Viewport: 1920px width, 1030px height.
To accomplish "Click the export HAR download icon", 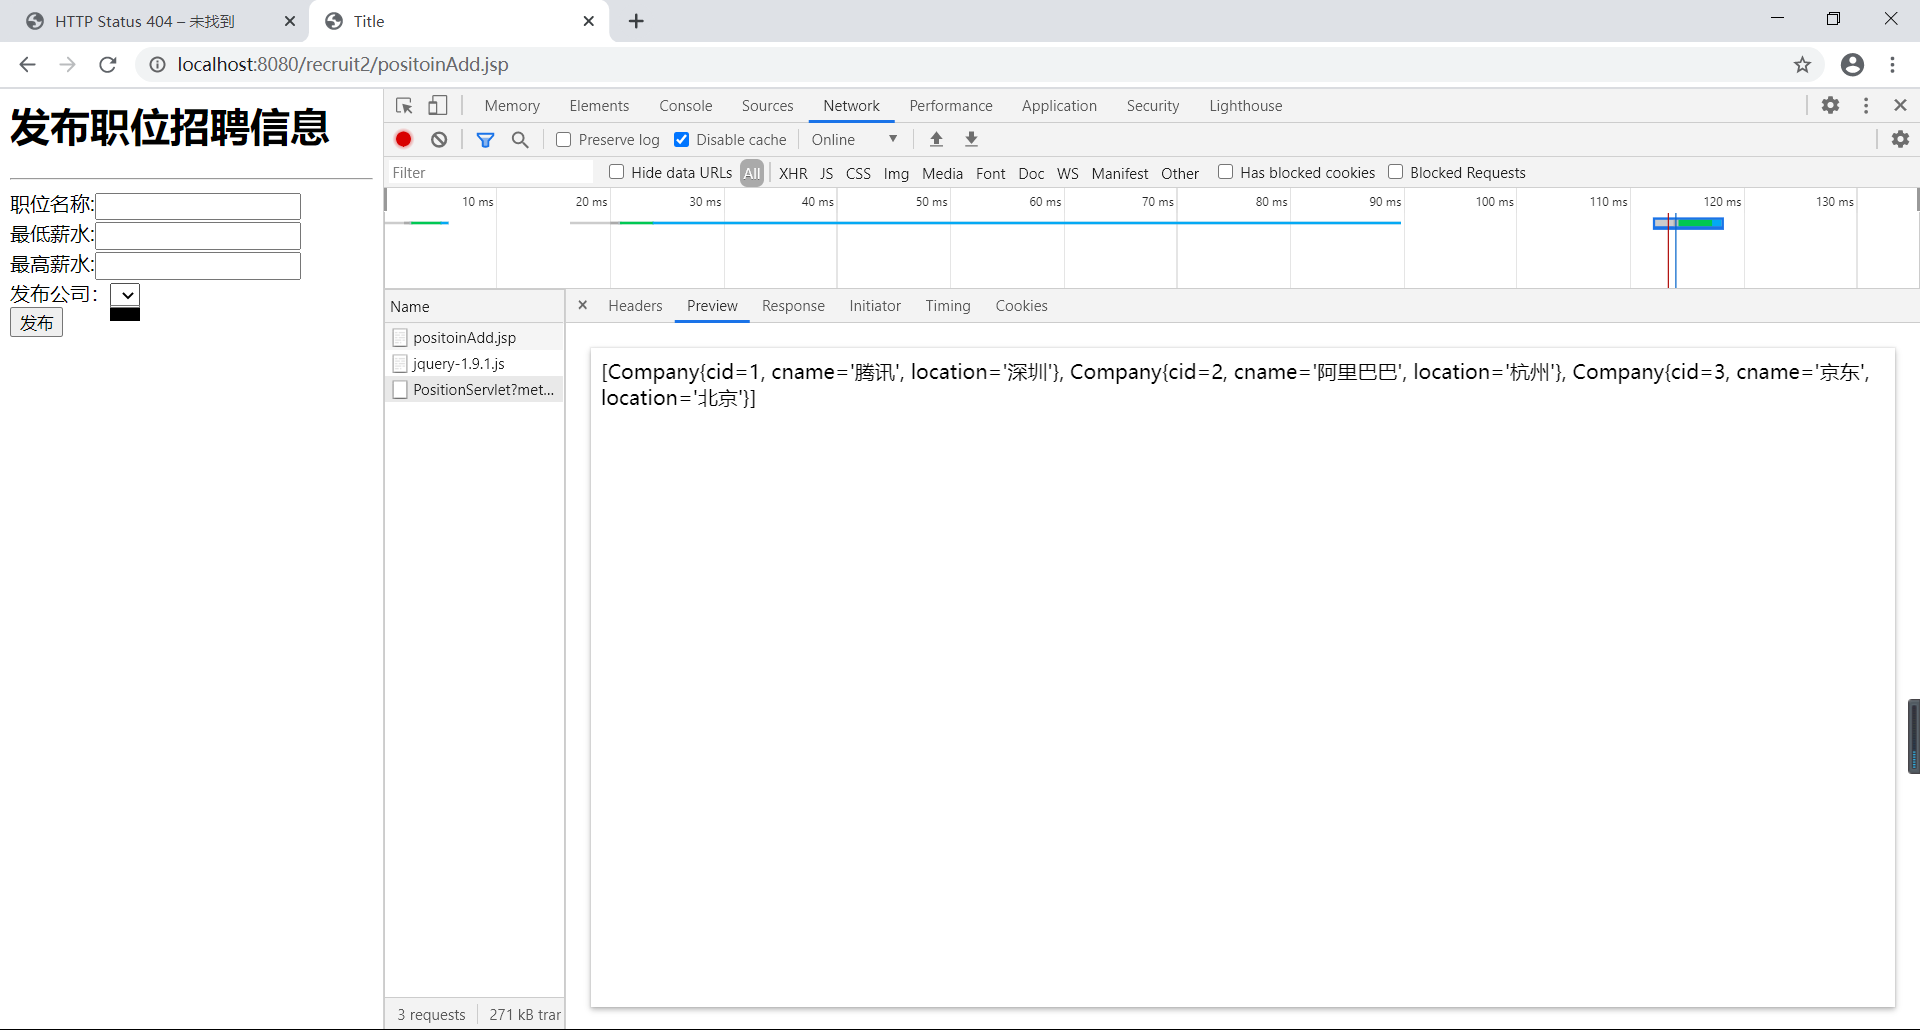I will pos(970,139).
